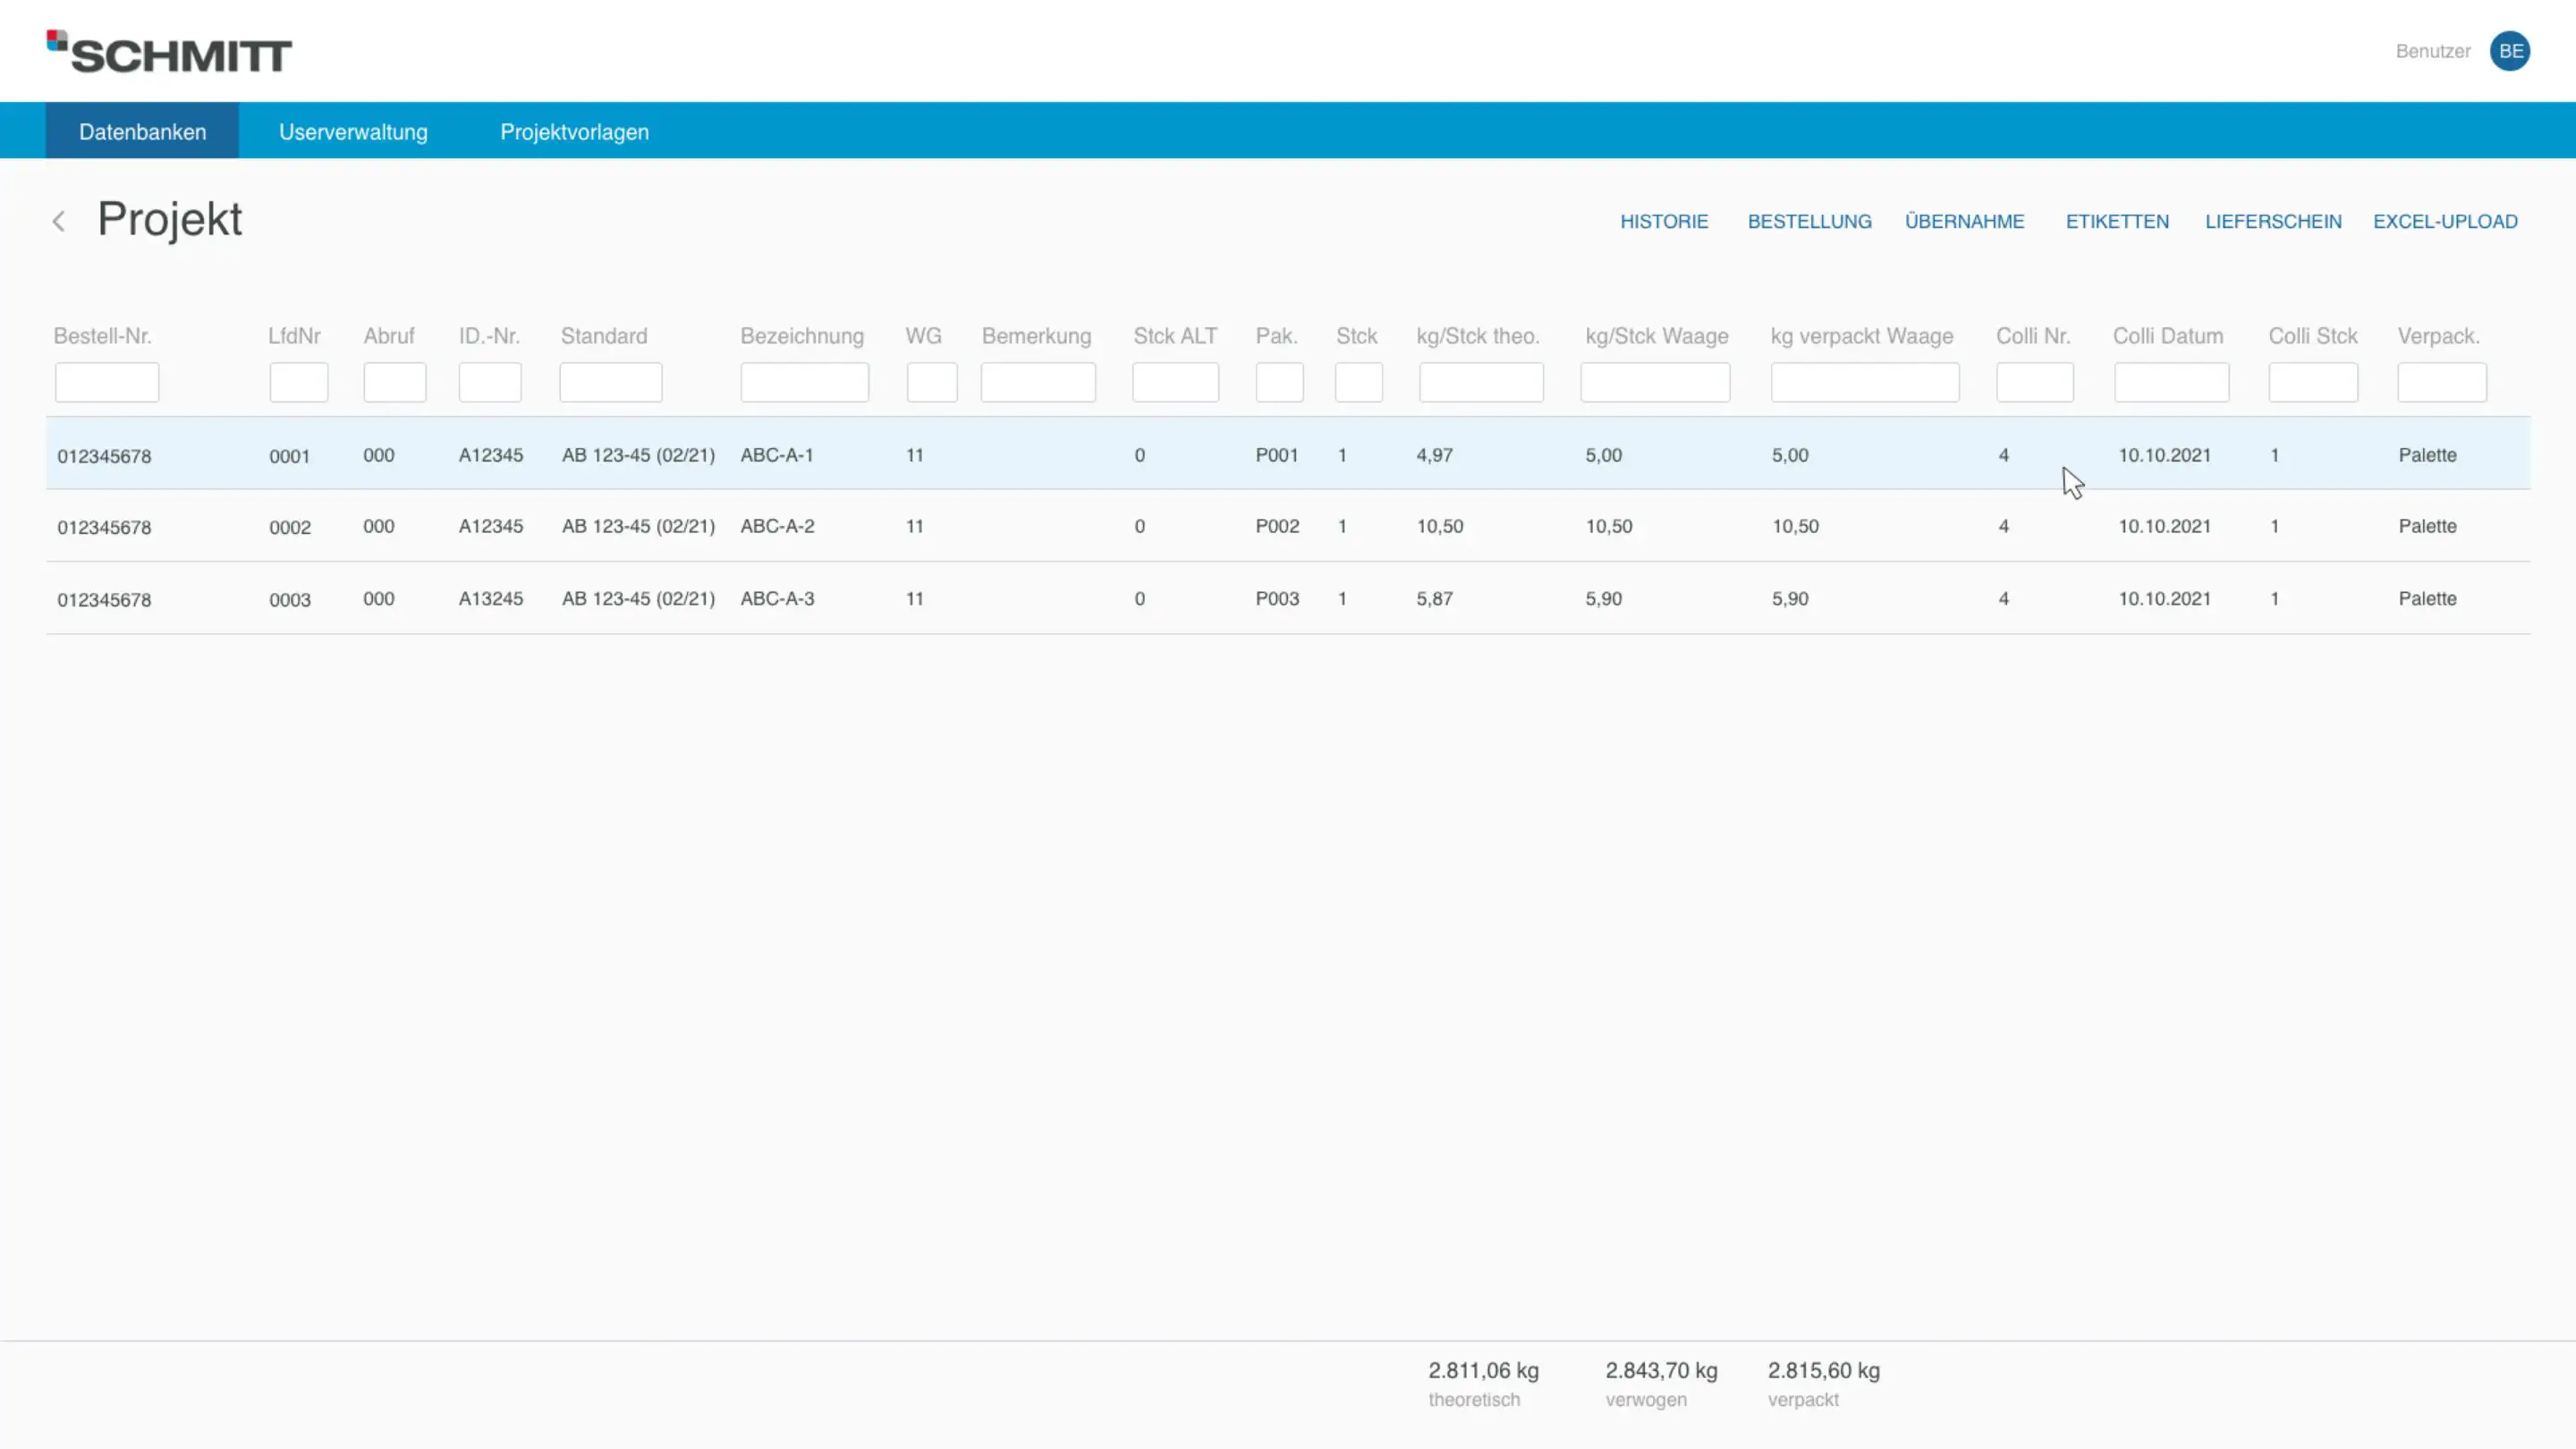
Task: Focus the WG filter field
Action: (x=932, y=382)
